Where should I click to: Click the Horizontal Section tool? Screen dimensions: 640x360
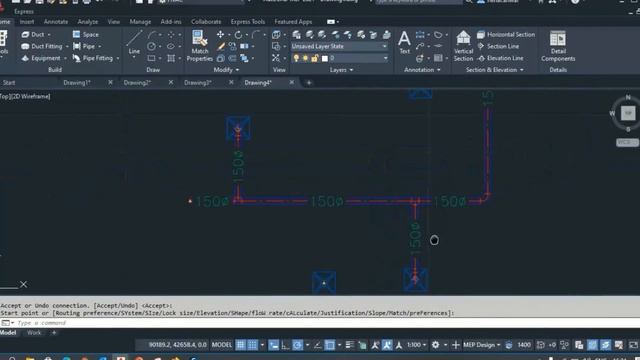click(x=506, y=35)
